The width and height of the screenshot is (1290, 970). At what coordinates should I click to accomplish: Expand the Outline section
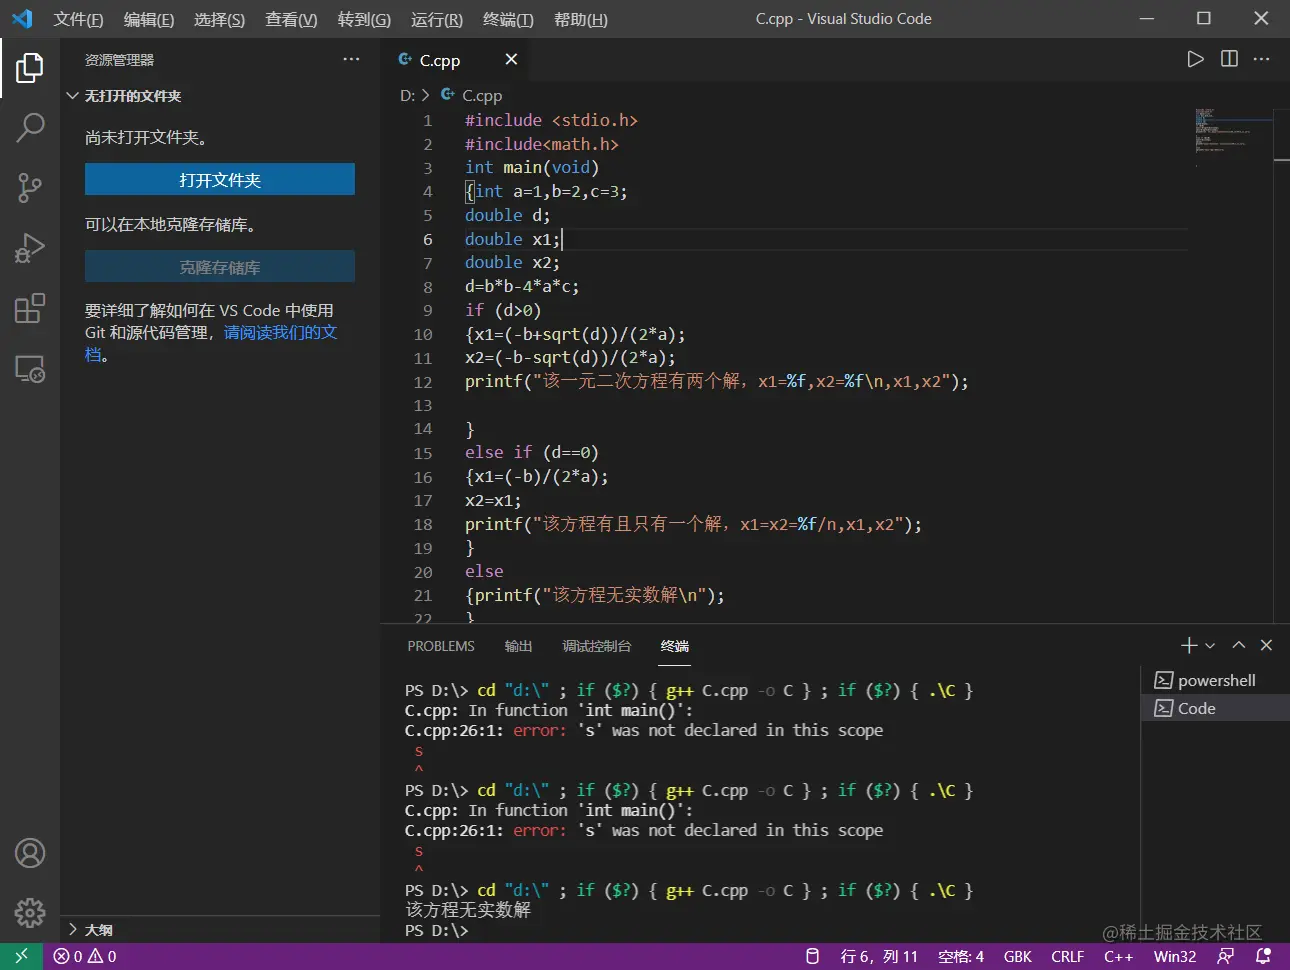[x=72, y=930]
